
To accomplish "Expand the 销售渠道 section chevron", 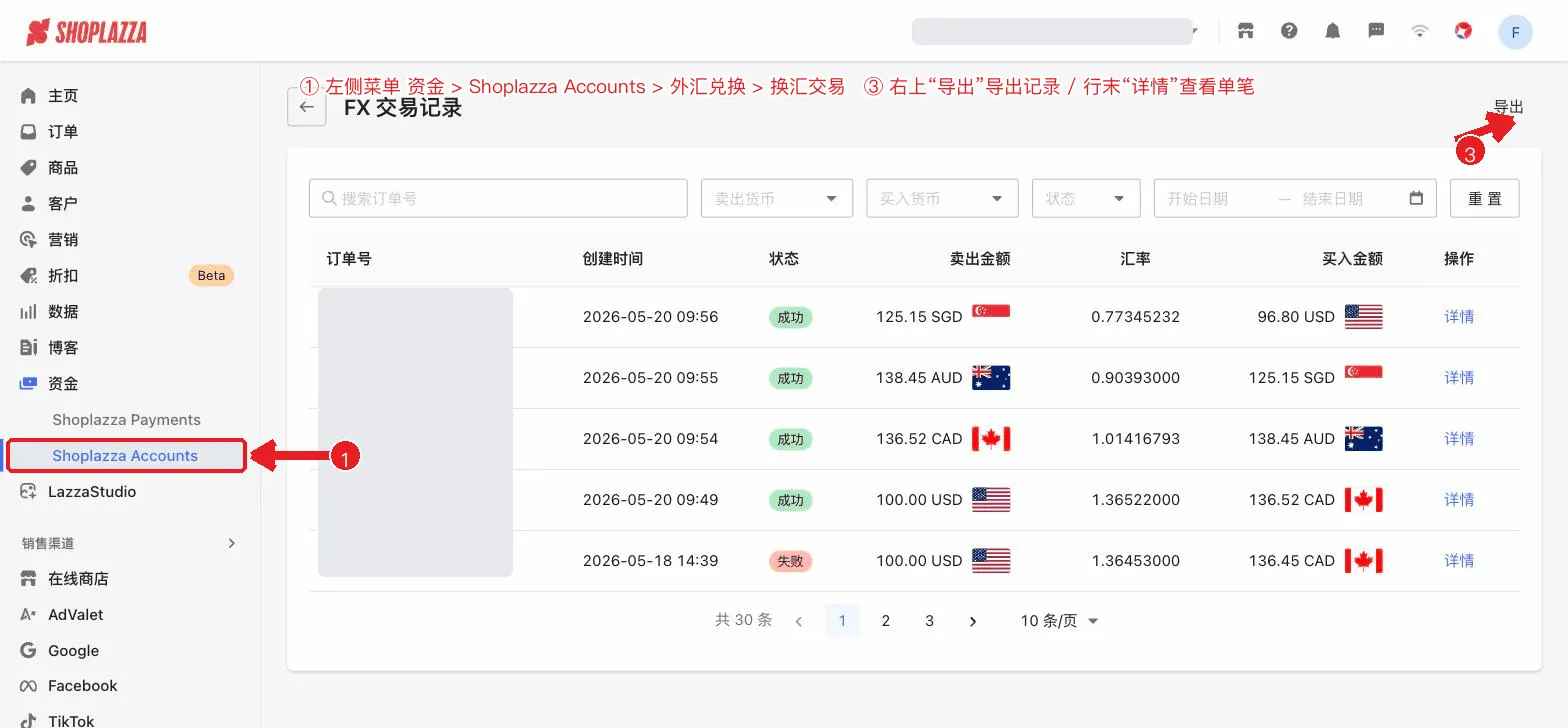I will click(232, 543).
